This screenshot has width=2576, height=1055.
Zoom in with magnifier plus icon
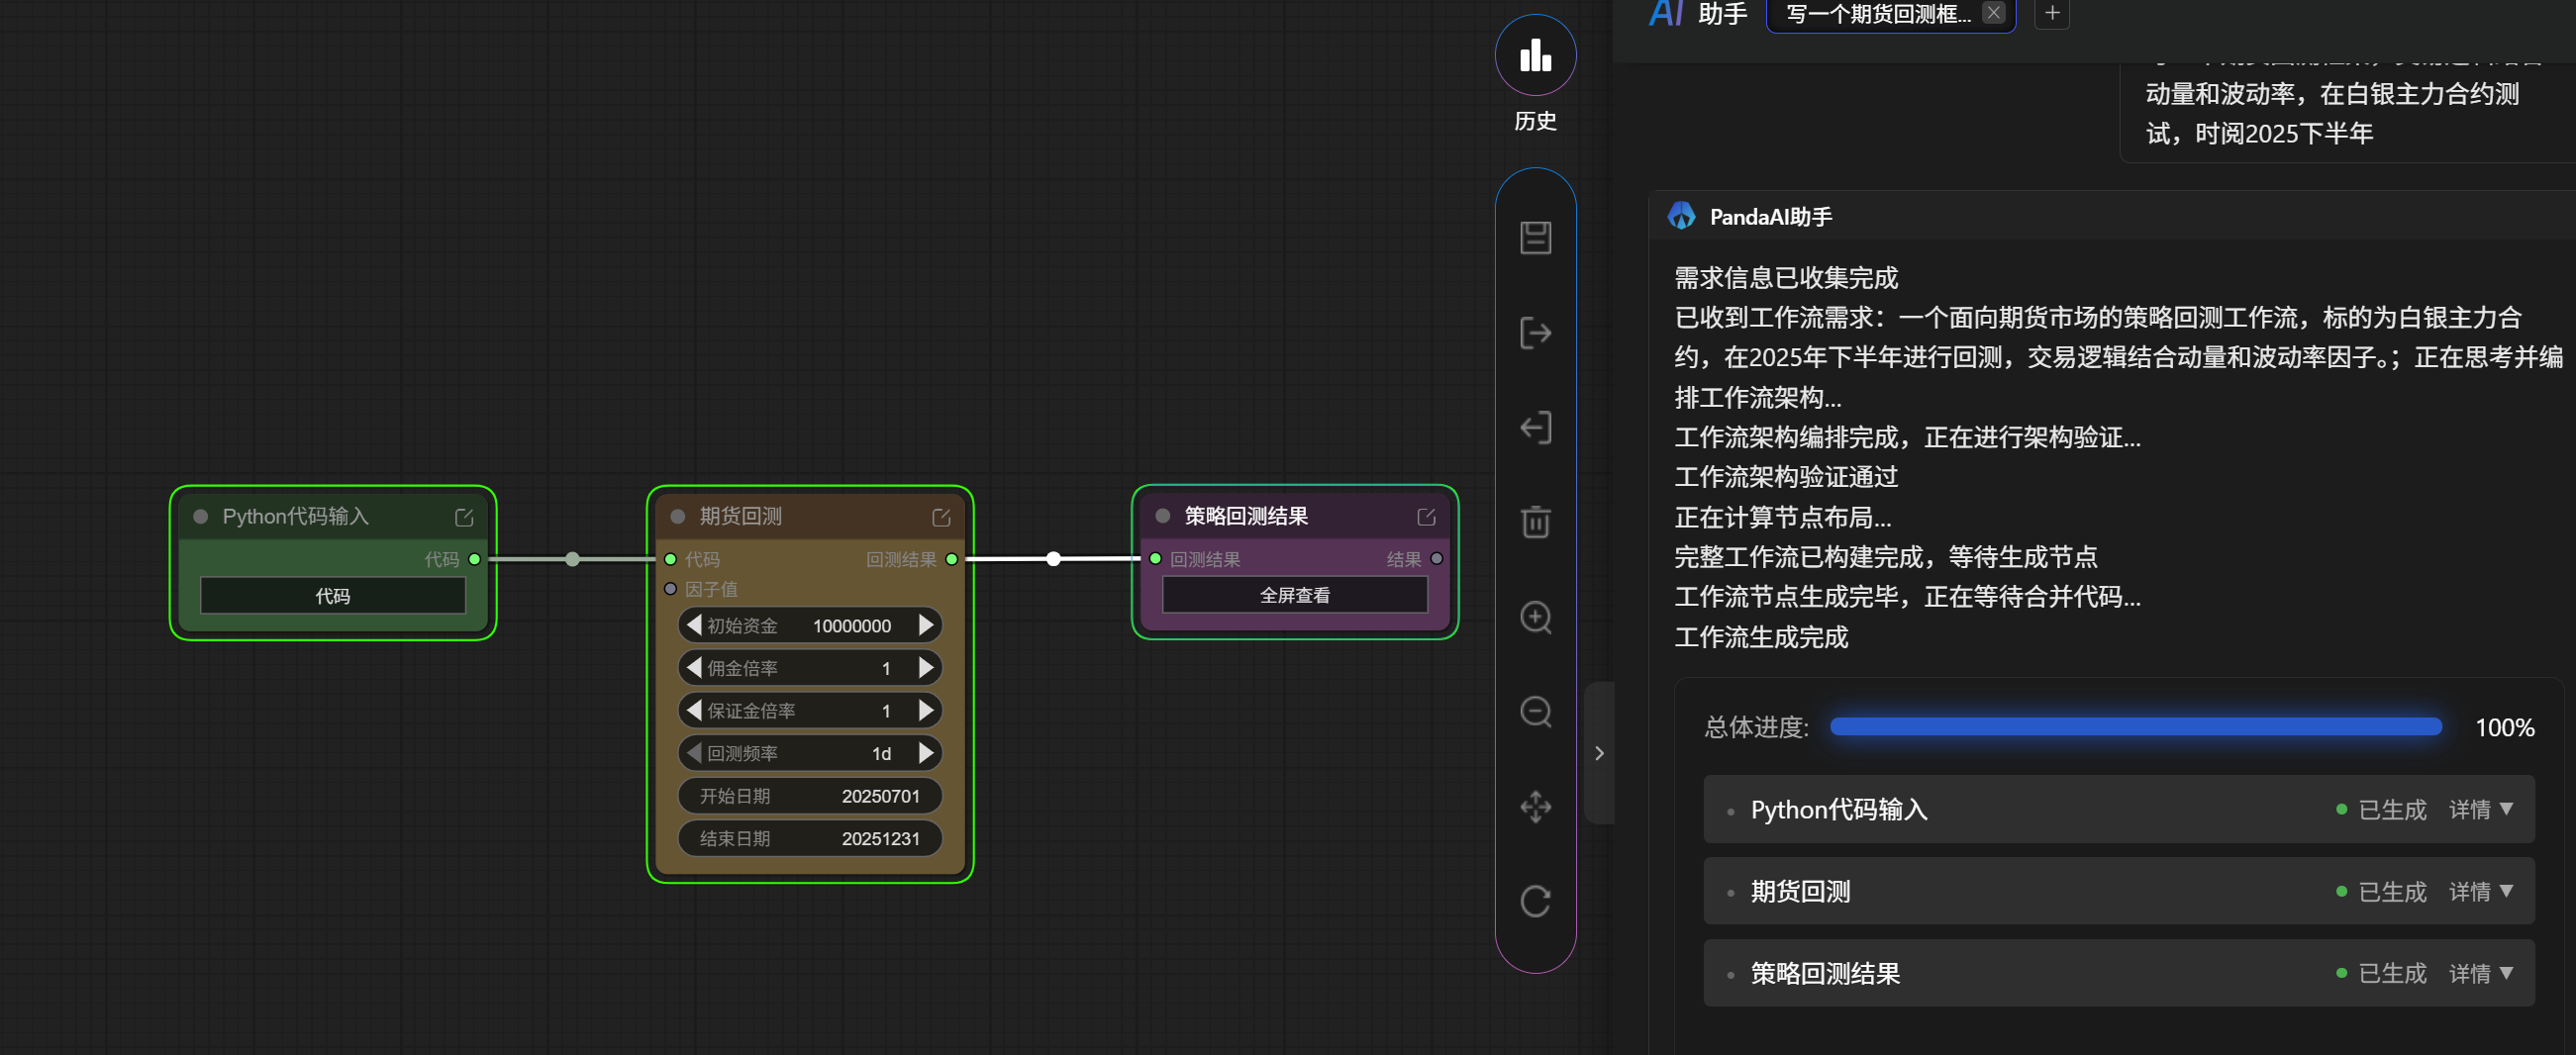pyautogui.click(x=1535, y=617)
